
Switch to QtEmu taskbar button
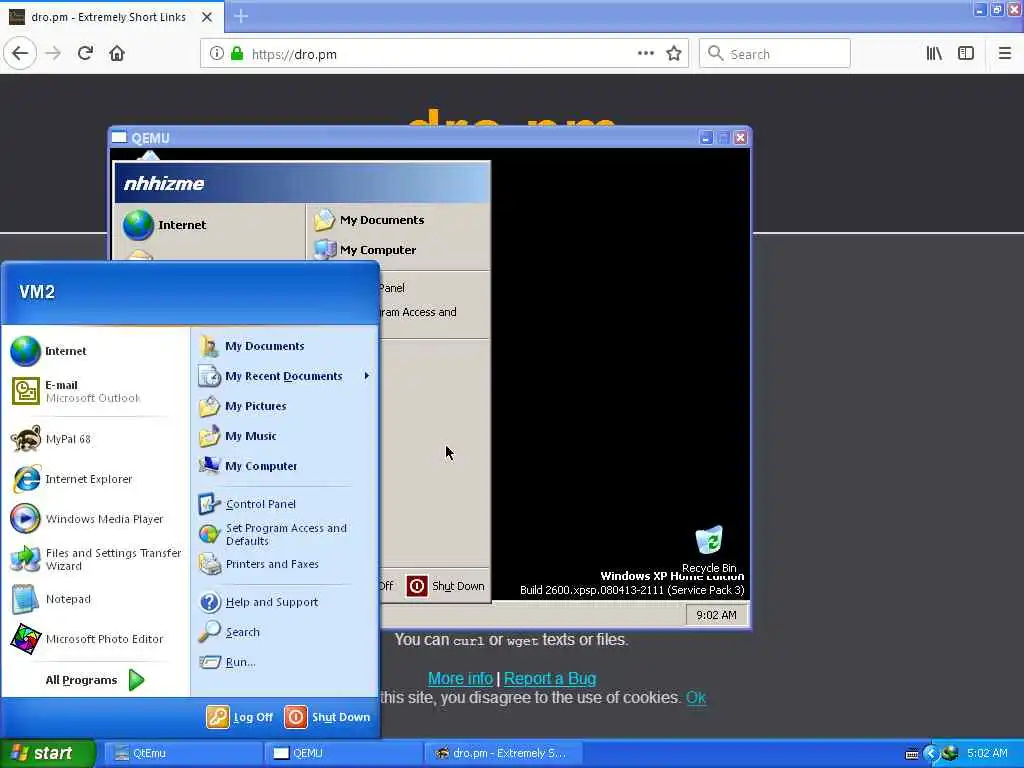pos(183,754)
